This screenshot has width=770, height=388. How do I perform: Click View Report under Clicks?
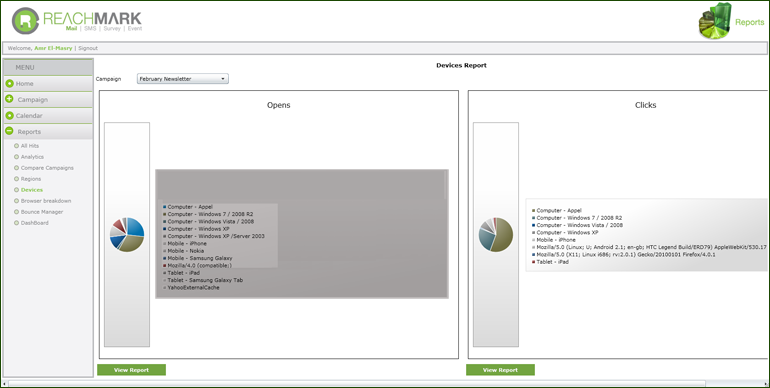500,370
